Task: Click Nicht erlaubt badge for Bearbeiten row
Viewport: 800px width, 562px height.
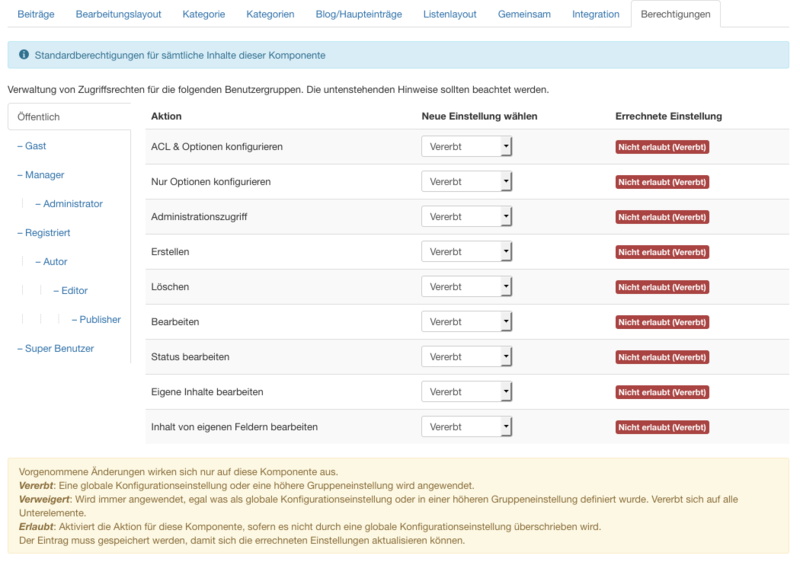Action: 662,322
